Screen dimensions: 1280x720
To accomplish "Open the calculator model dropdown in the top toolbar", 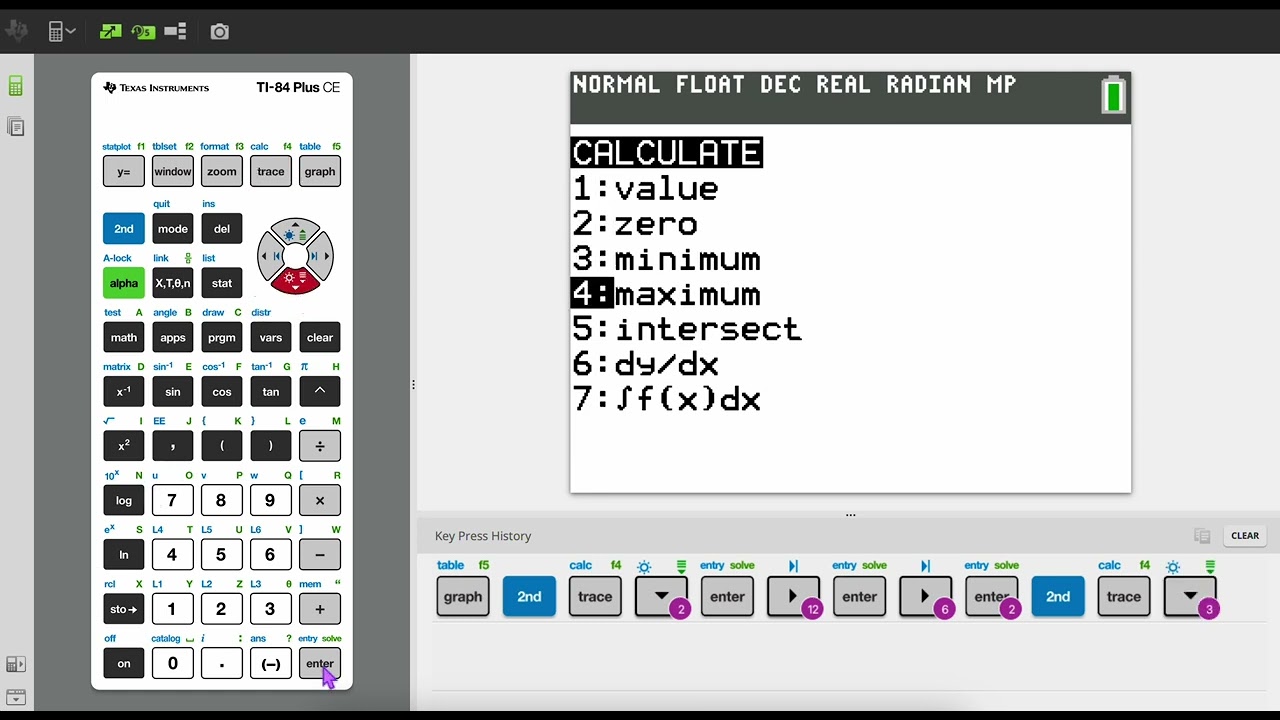I will [x=62, y=32].
